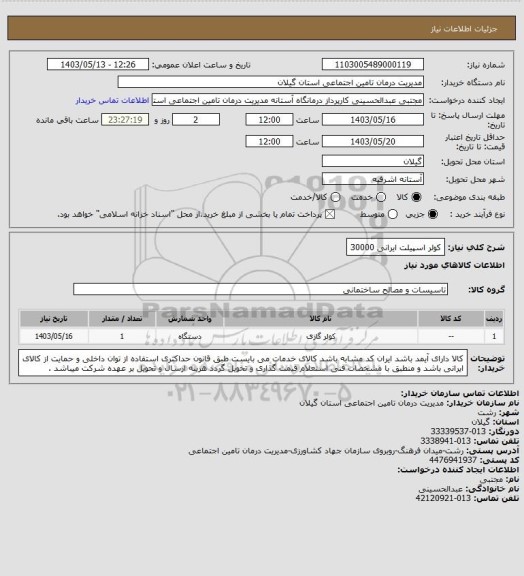Click the general description field کولر اسپیلت ایرانی 30000

[x=395, y=247]
